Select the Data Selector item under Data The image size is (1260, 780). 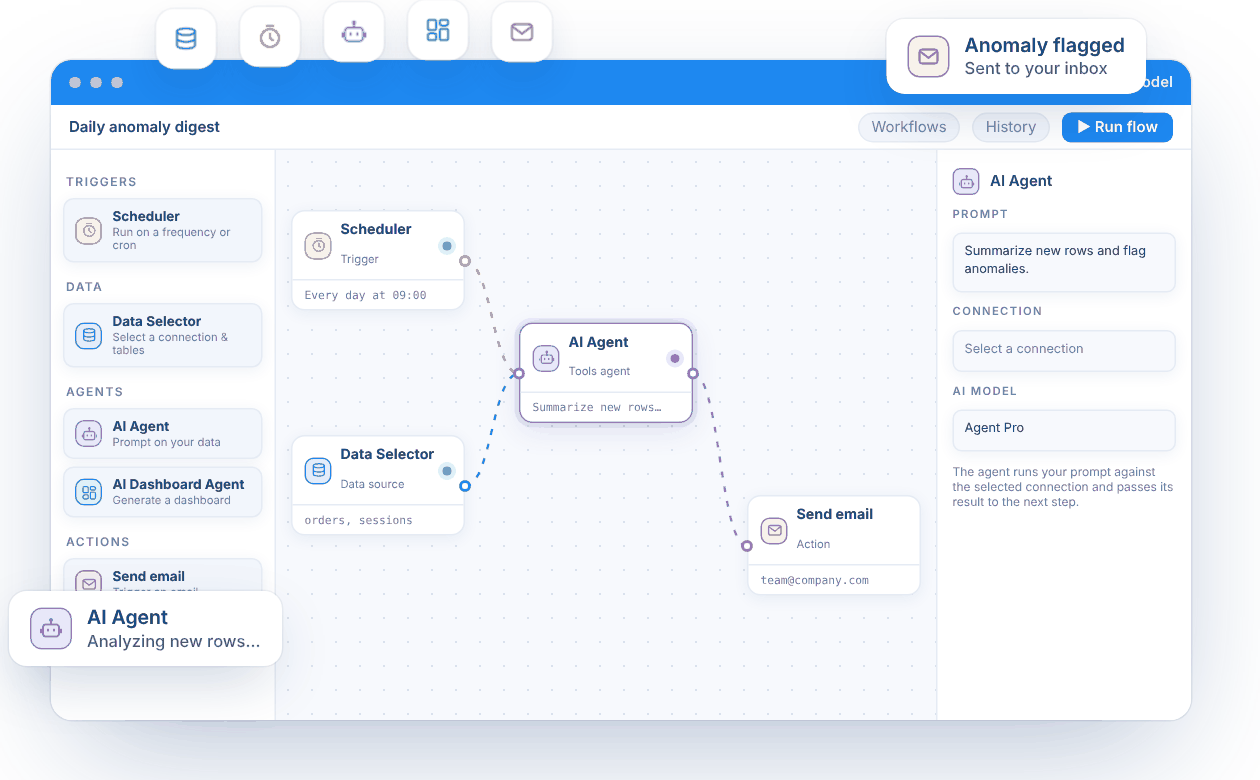(x=163, y=336)
